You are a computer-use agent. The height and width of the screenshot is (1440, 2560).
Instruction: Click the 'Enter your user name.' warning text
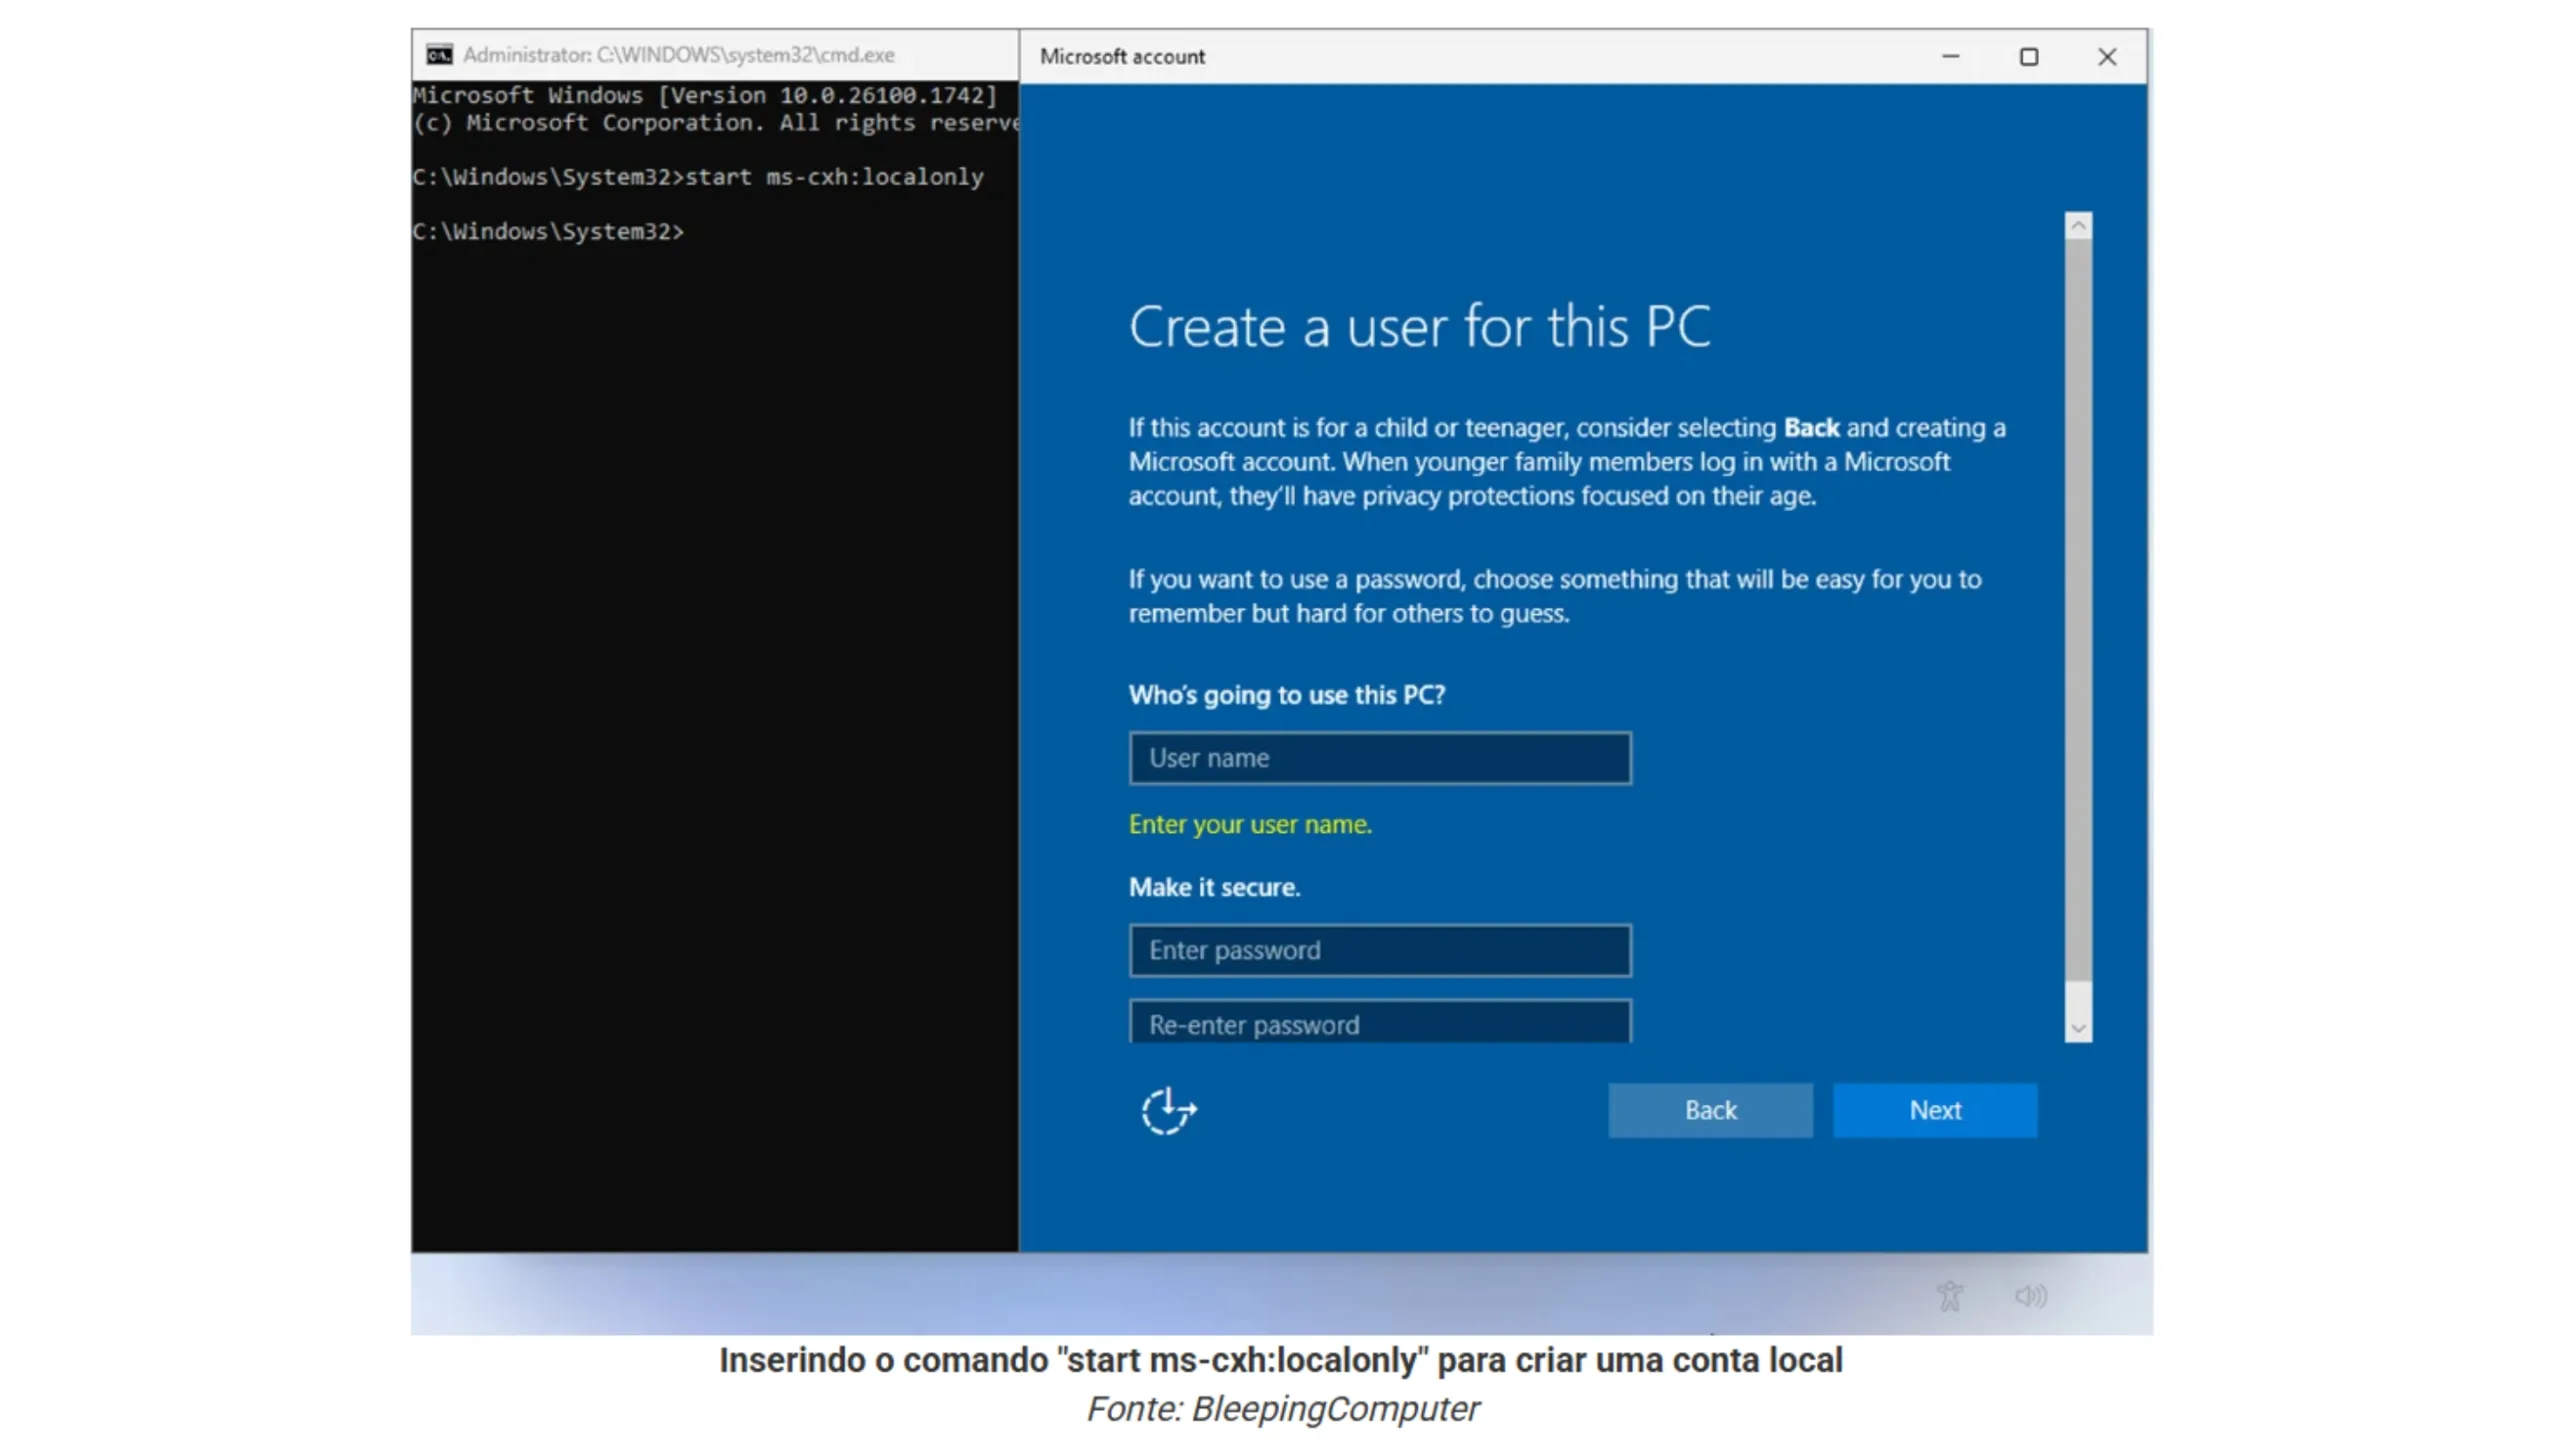click(1250, 824)
